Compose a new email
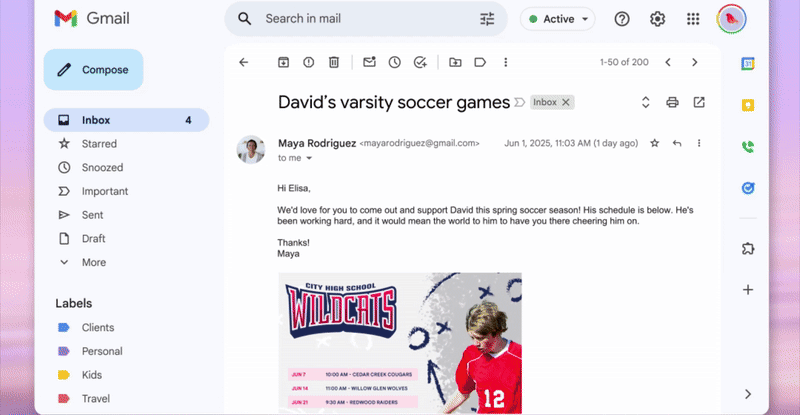Screen dimensions: 800x415 point(93,70)
